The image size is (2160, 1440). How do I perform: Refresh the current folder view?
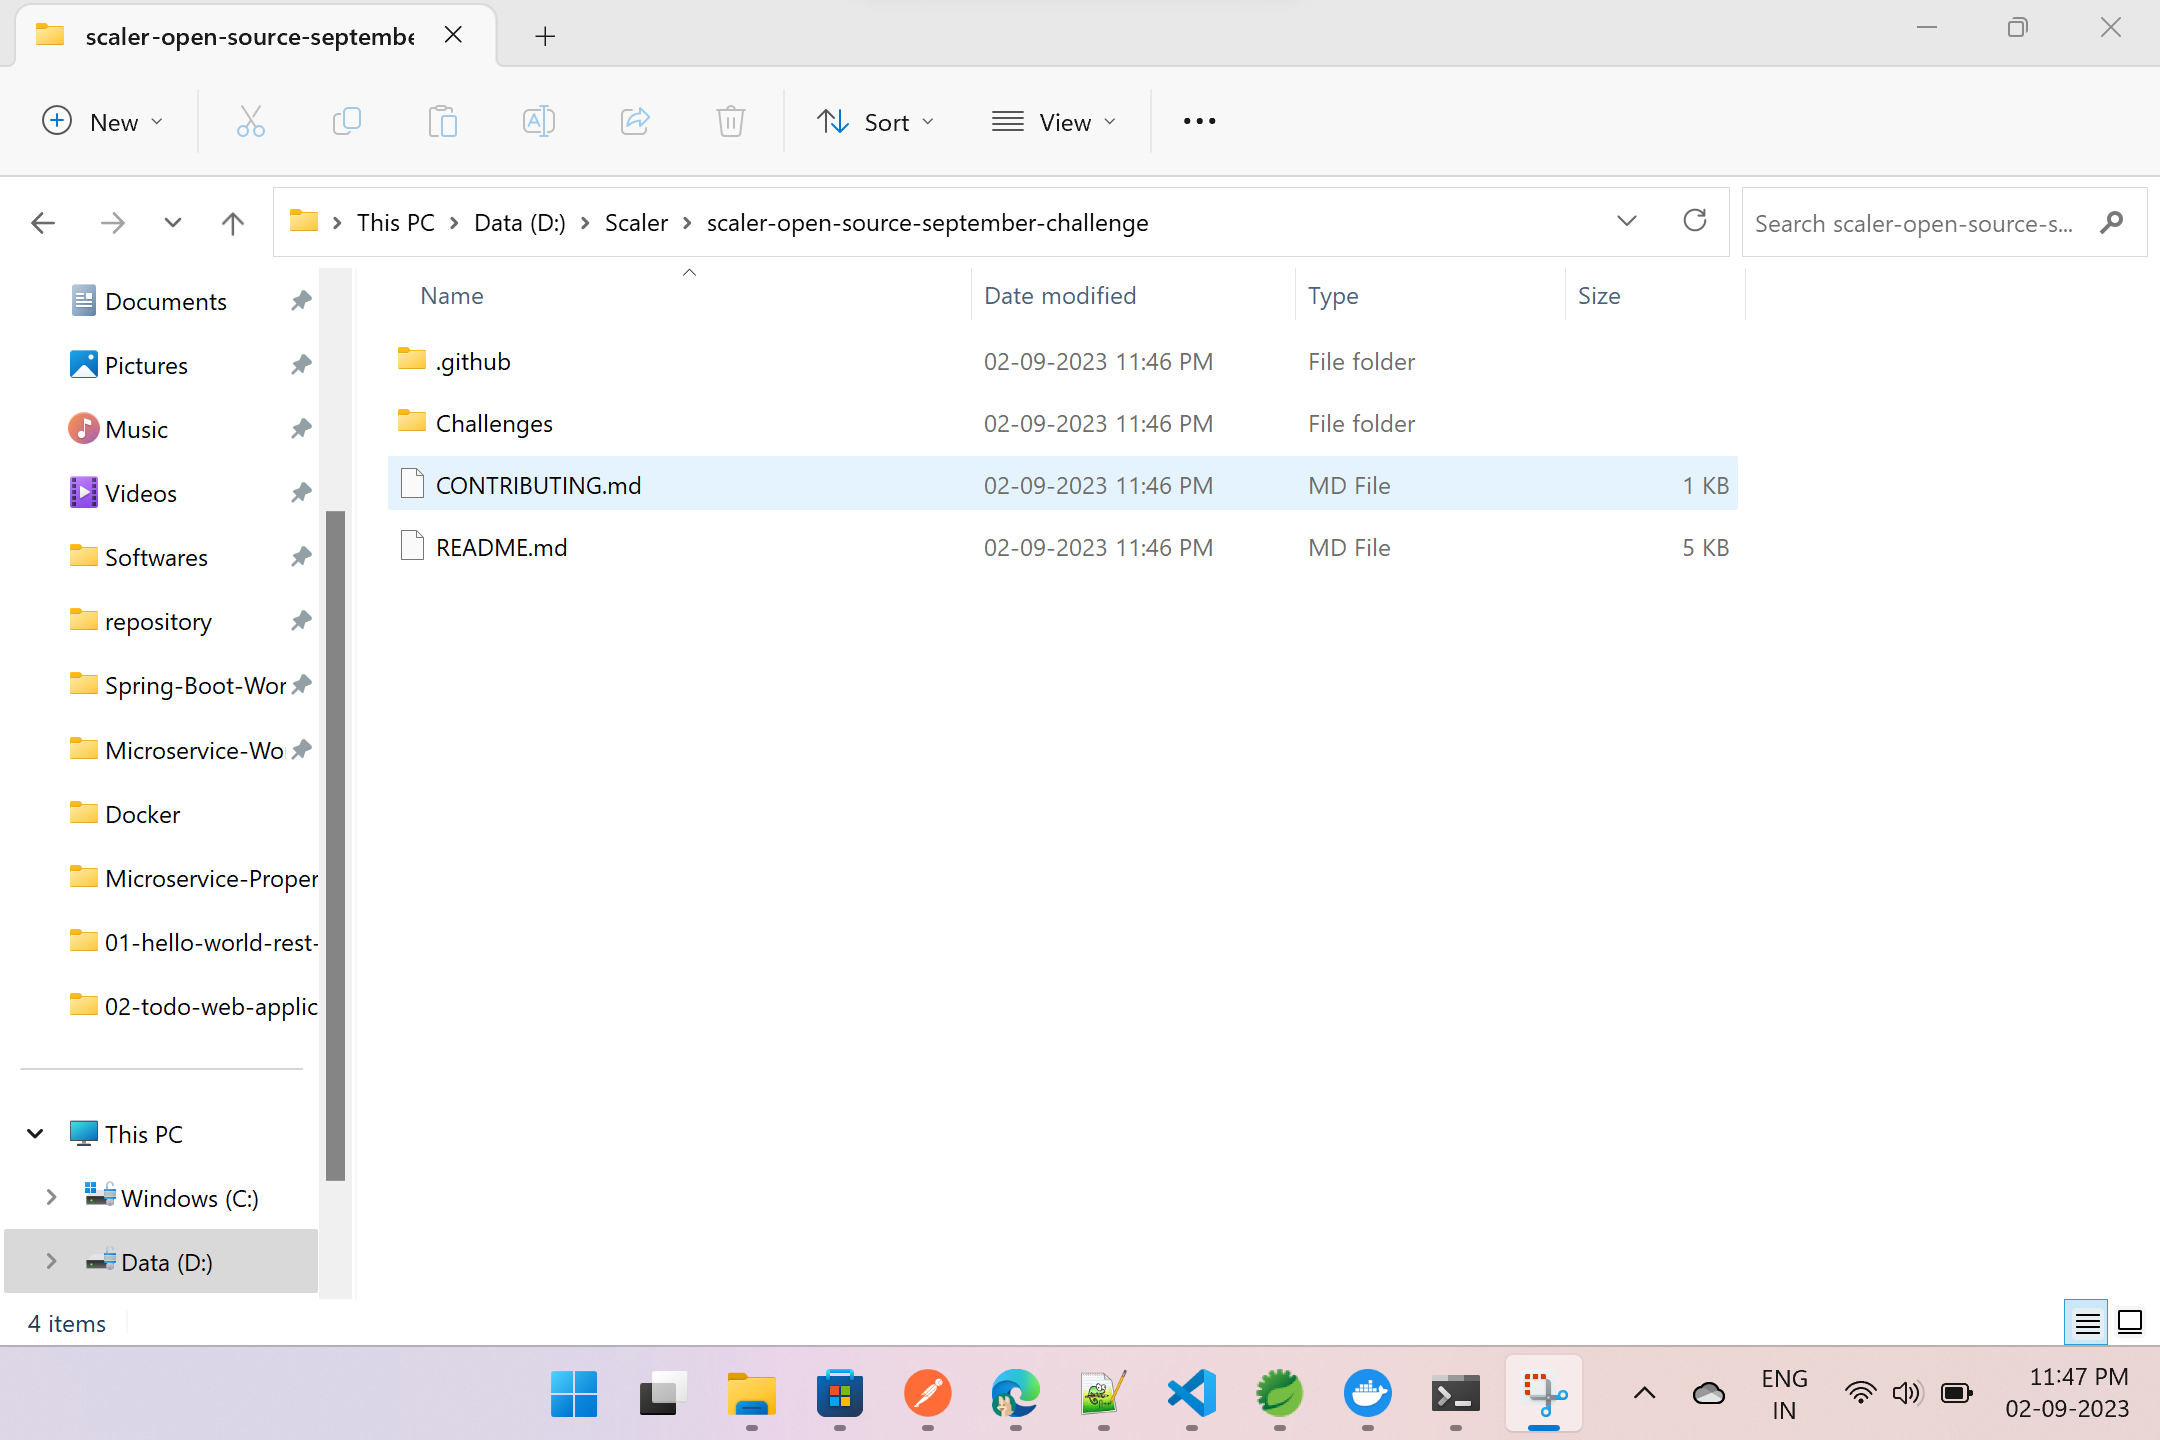1695,222
